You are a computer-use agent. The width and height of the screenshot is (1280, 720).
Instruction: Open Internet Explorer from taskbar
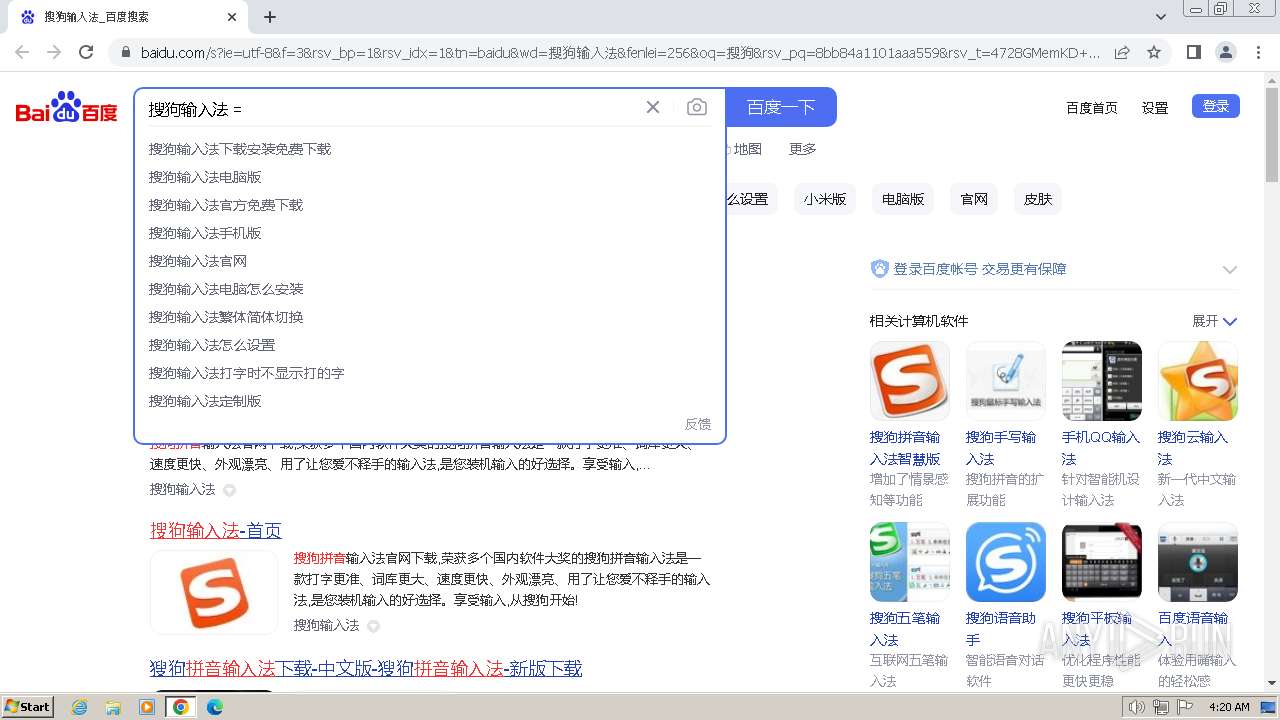coord(80,707)
